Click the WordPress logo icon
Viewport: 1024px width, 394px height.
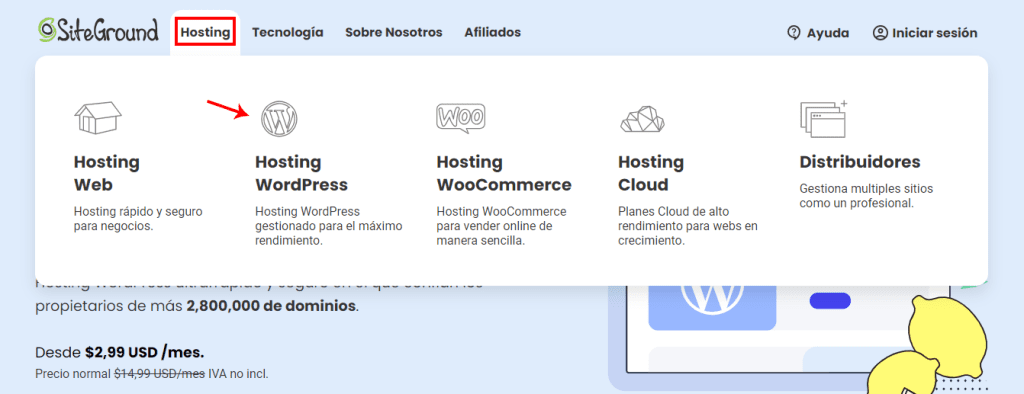[279, 118]
